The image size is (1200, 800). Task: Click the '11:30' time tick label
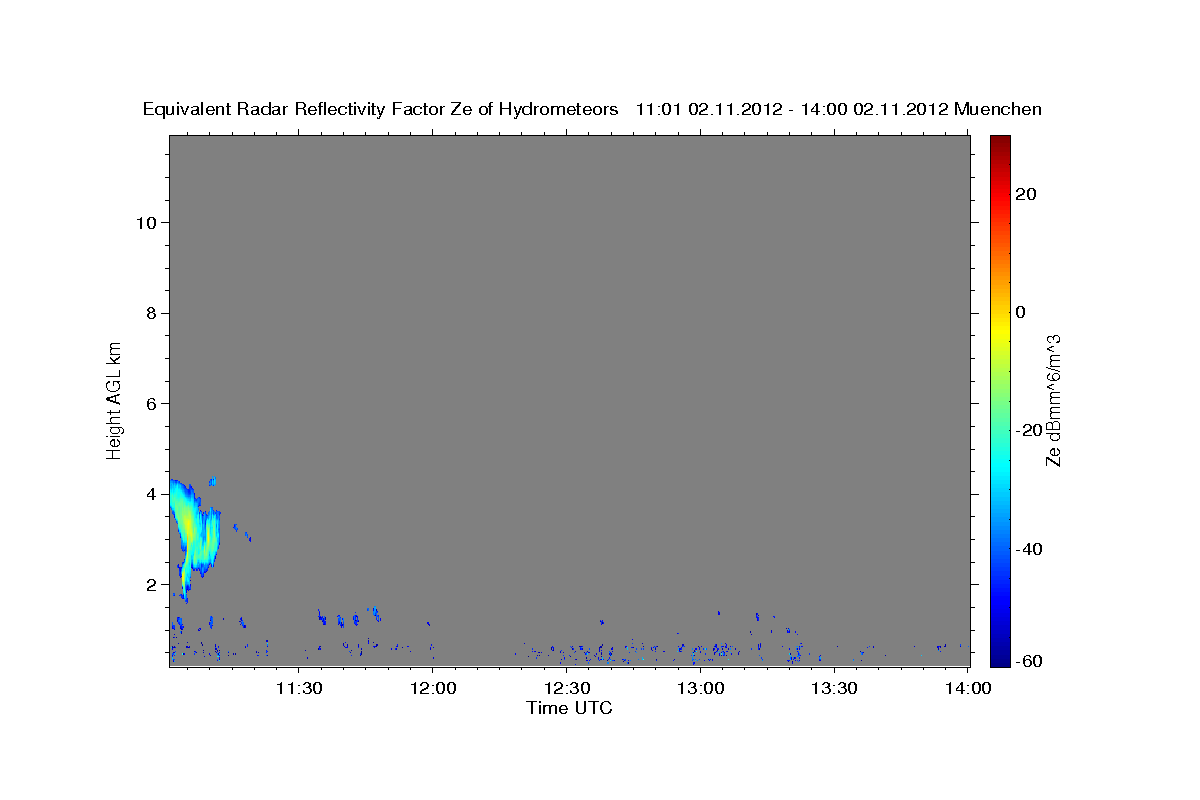pyautogui.click(x=298, y=688)
